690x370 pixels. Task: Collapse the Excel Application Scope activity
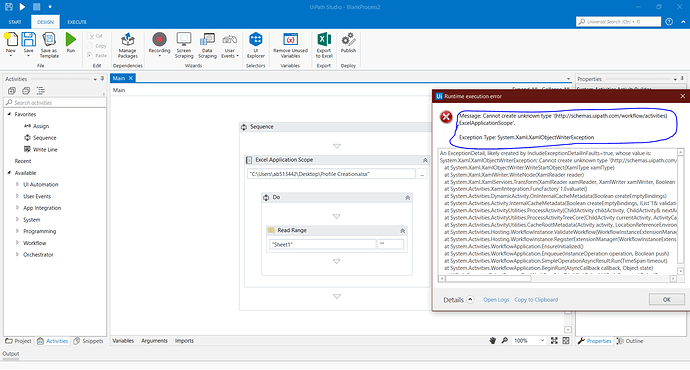(x=425, y=160)
